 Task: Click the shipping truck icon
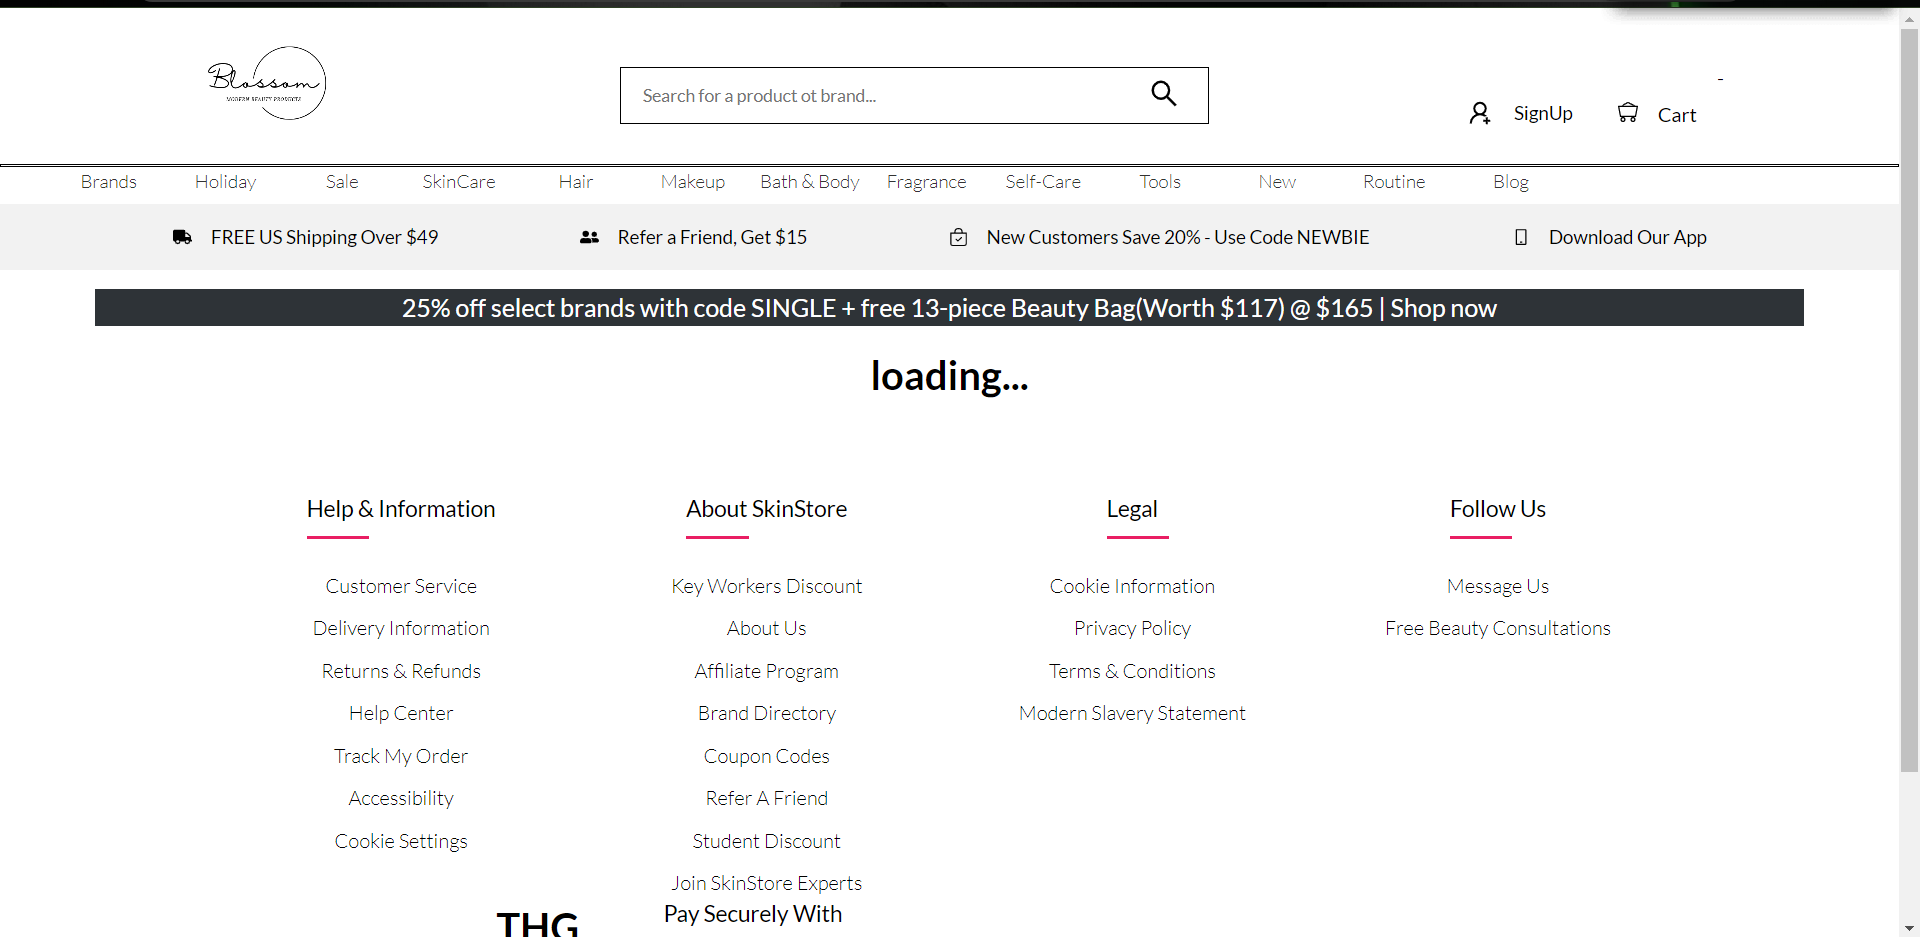[182, 237]
